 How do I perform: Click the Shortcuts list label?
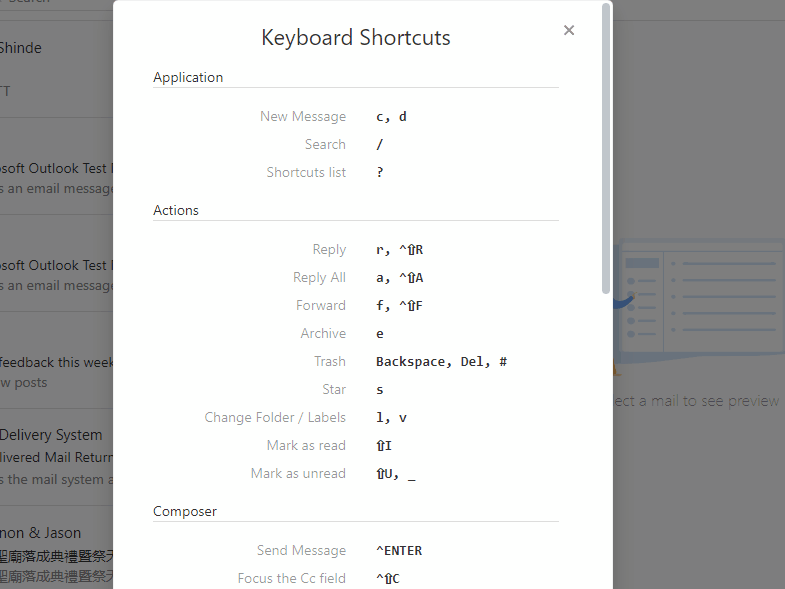[306, 172]
